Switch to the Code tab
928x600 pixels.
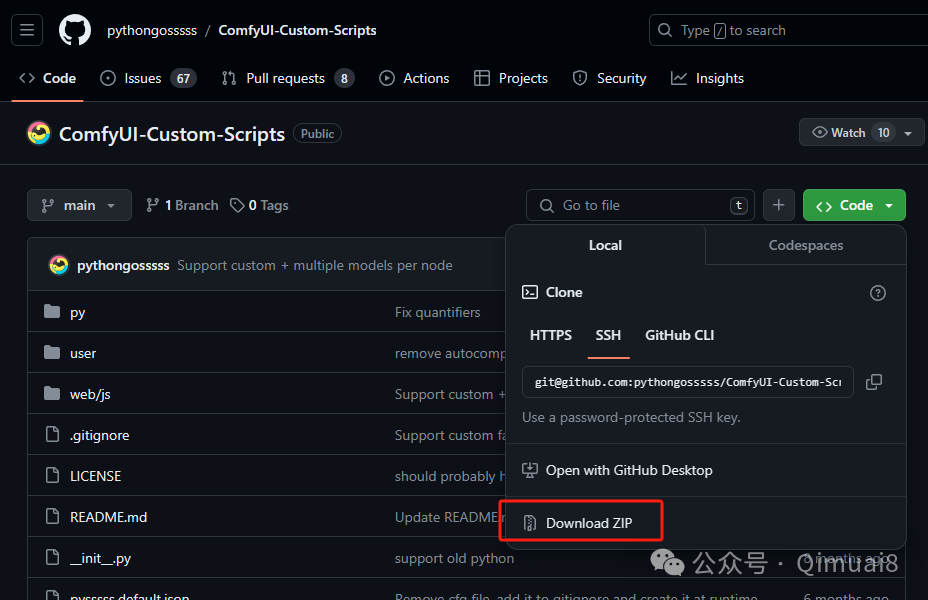pyautogui.click(x=47, y=78)
